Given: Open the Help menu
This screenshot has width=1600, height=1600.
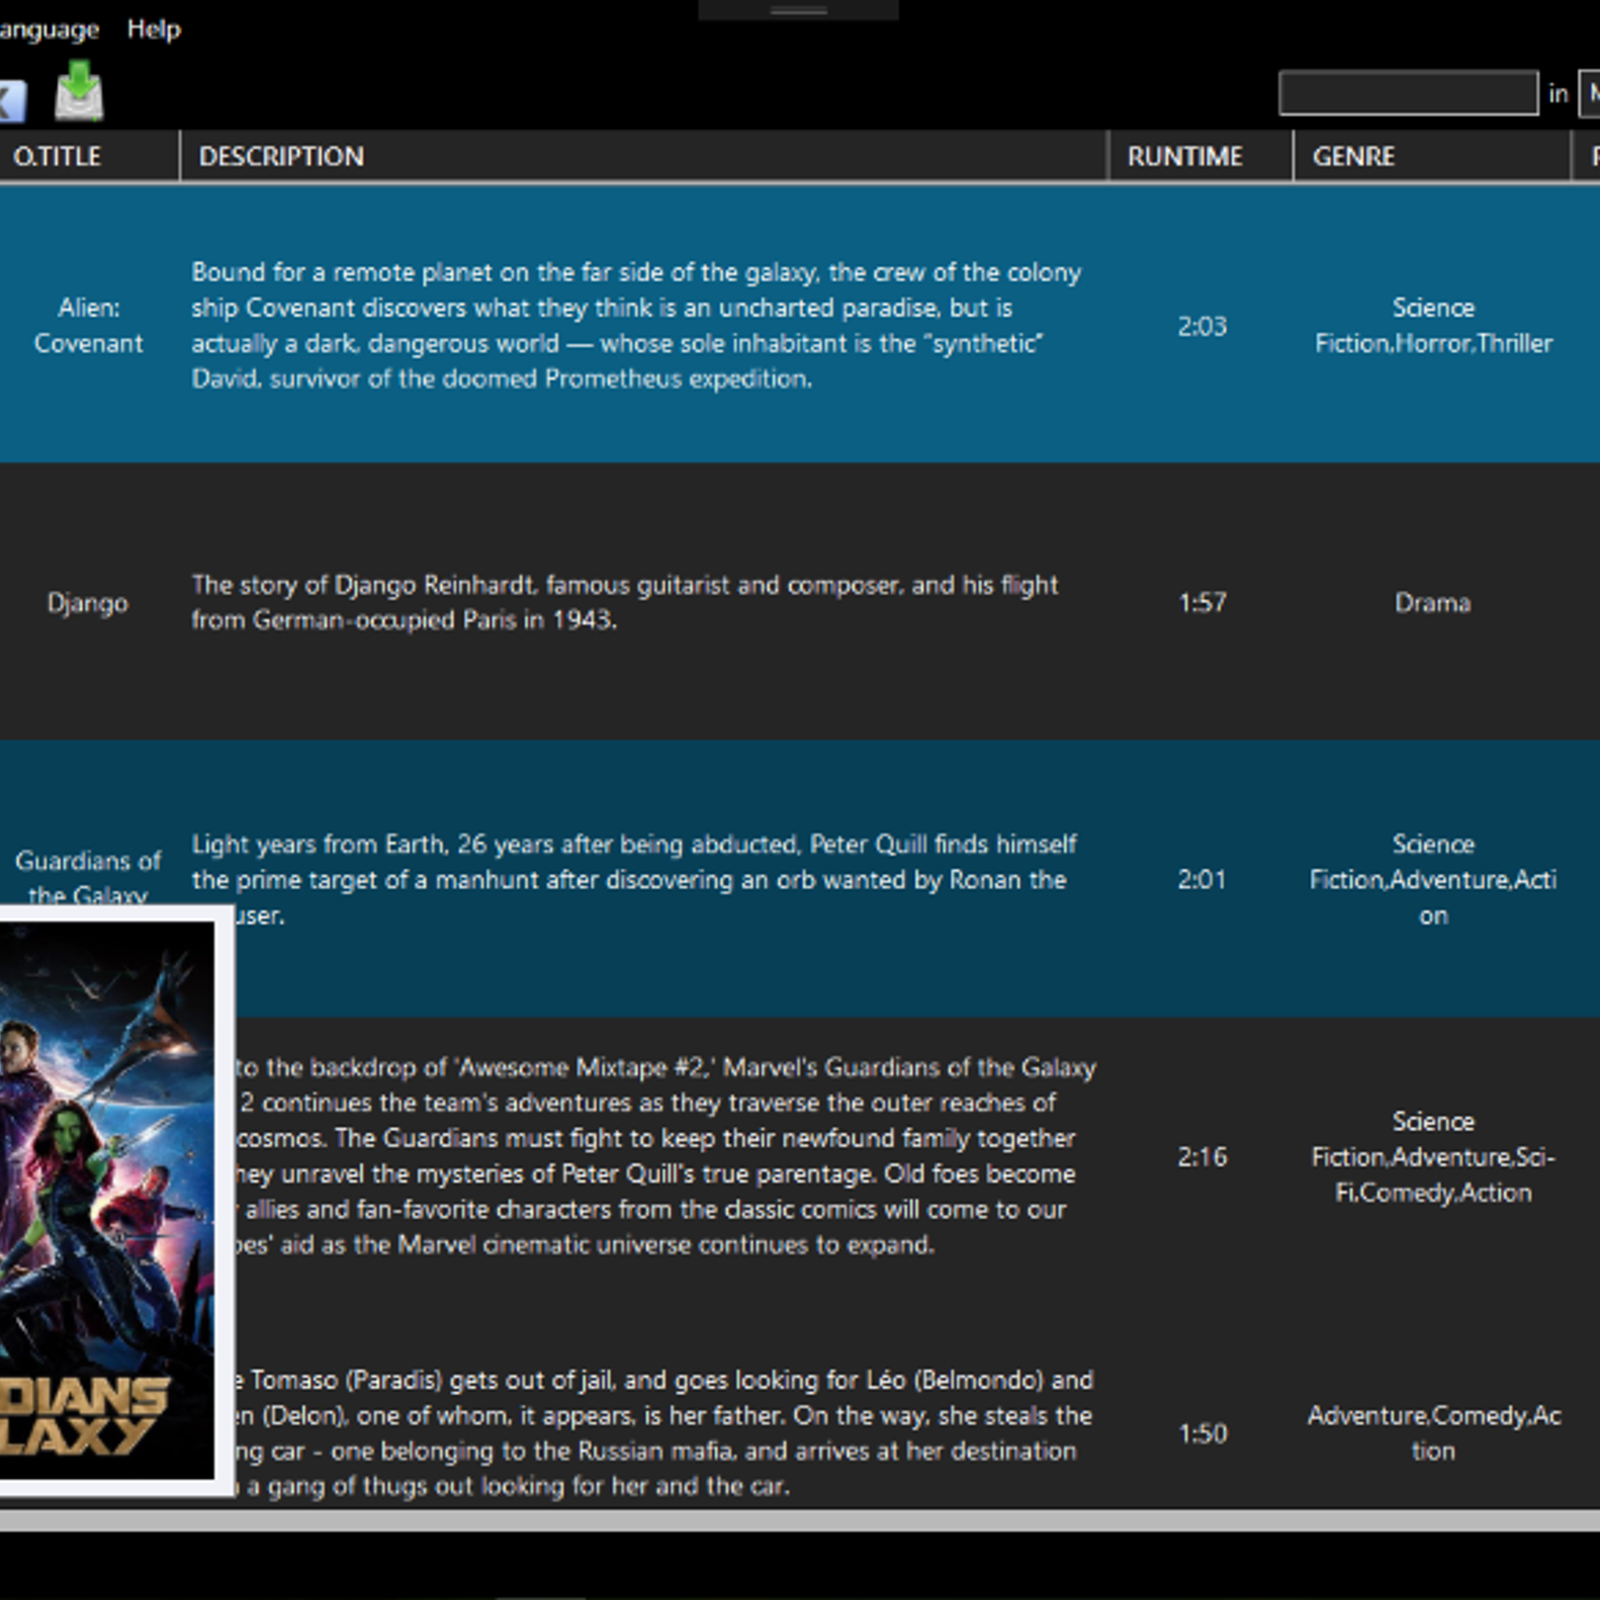Looking at the screenshot, I should point(153,29).
